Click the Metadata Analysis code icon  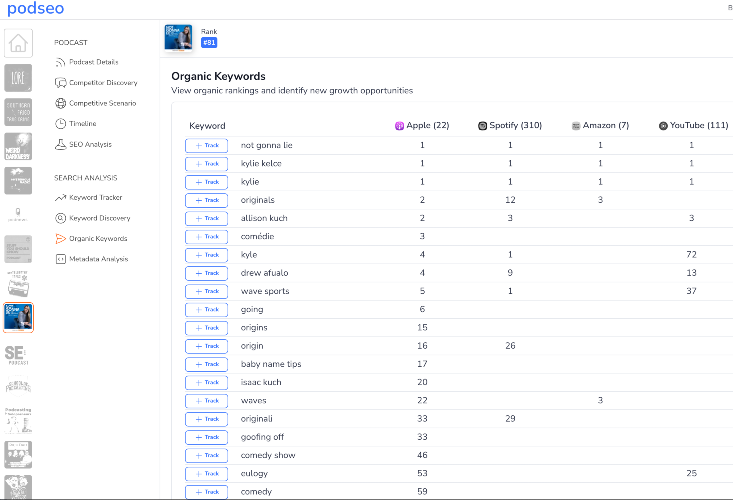tap(60, 259)
